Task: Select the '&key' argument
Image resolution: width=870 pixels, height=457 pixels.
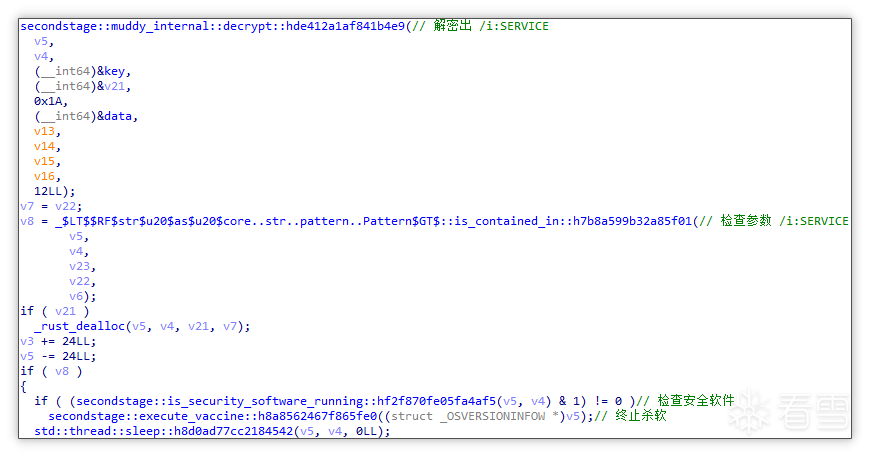Action: pyautogui.click(x=111, y=71)
